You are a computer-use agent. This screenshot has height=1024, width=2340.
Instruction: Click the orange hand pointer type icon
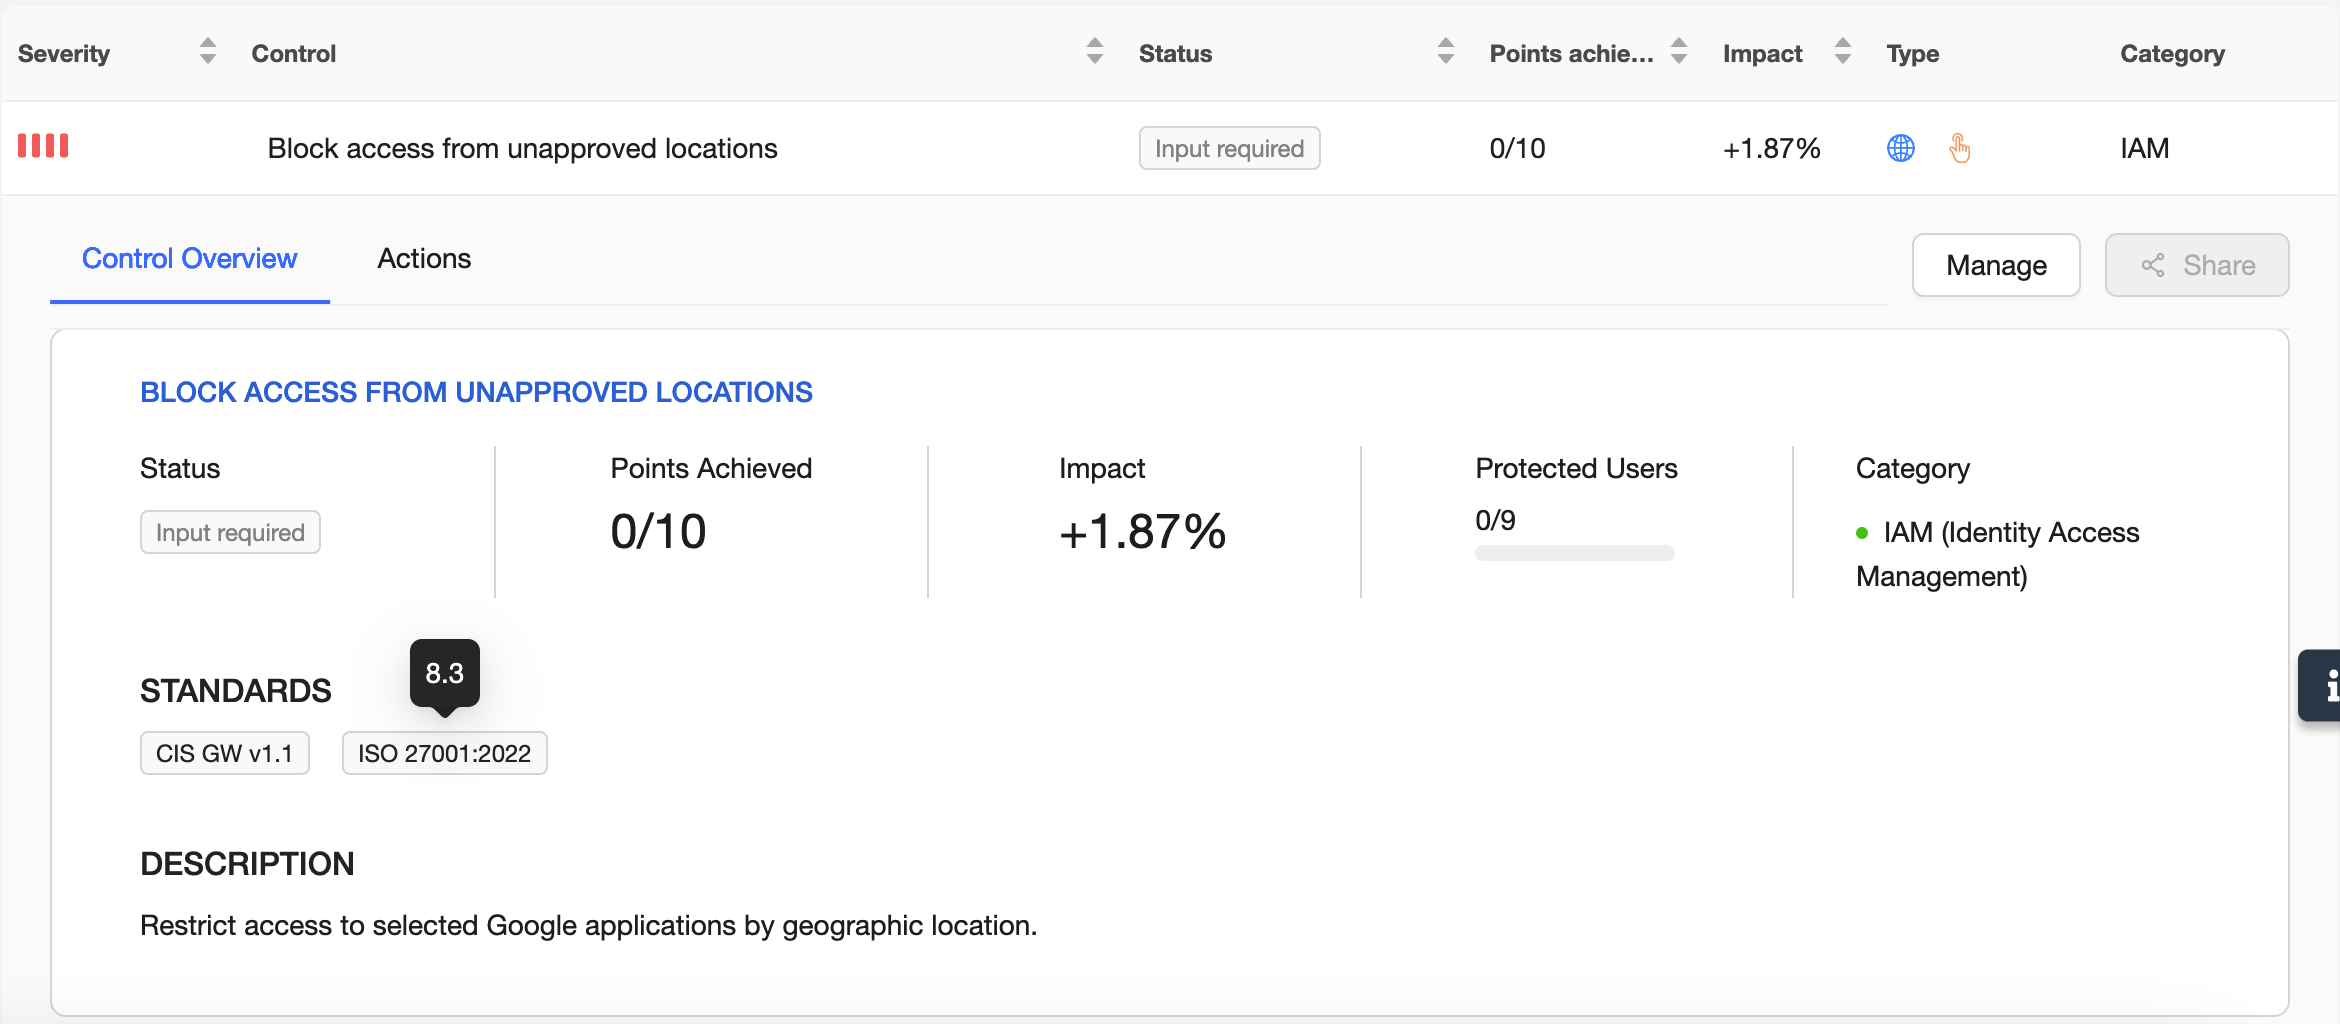(x=1959, y=148)
